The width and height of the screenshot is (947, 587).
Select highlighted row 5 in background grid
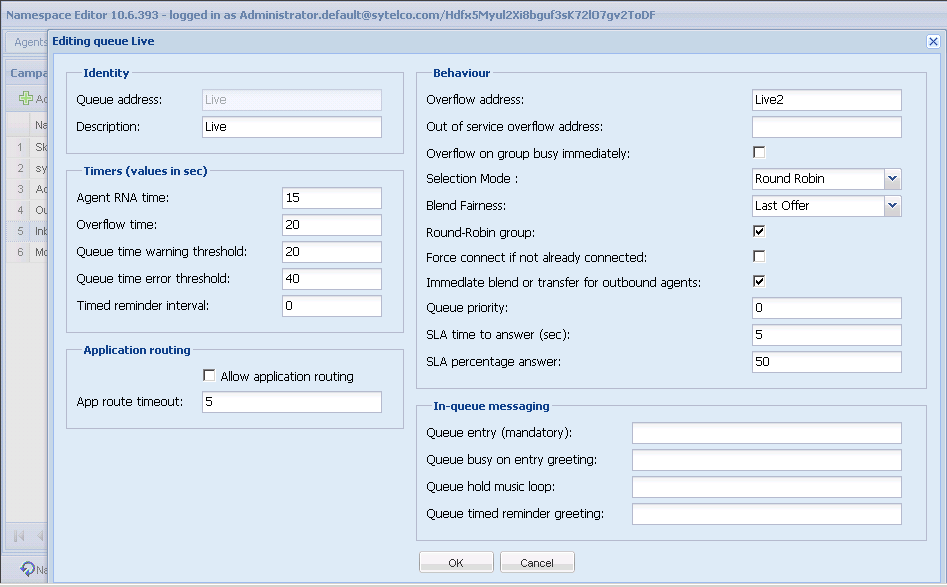coord(27,231)
